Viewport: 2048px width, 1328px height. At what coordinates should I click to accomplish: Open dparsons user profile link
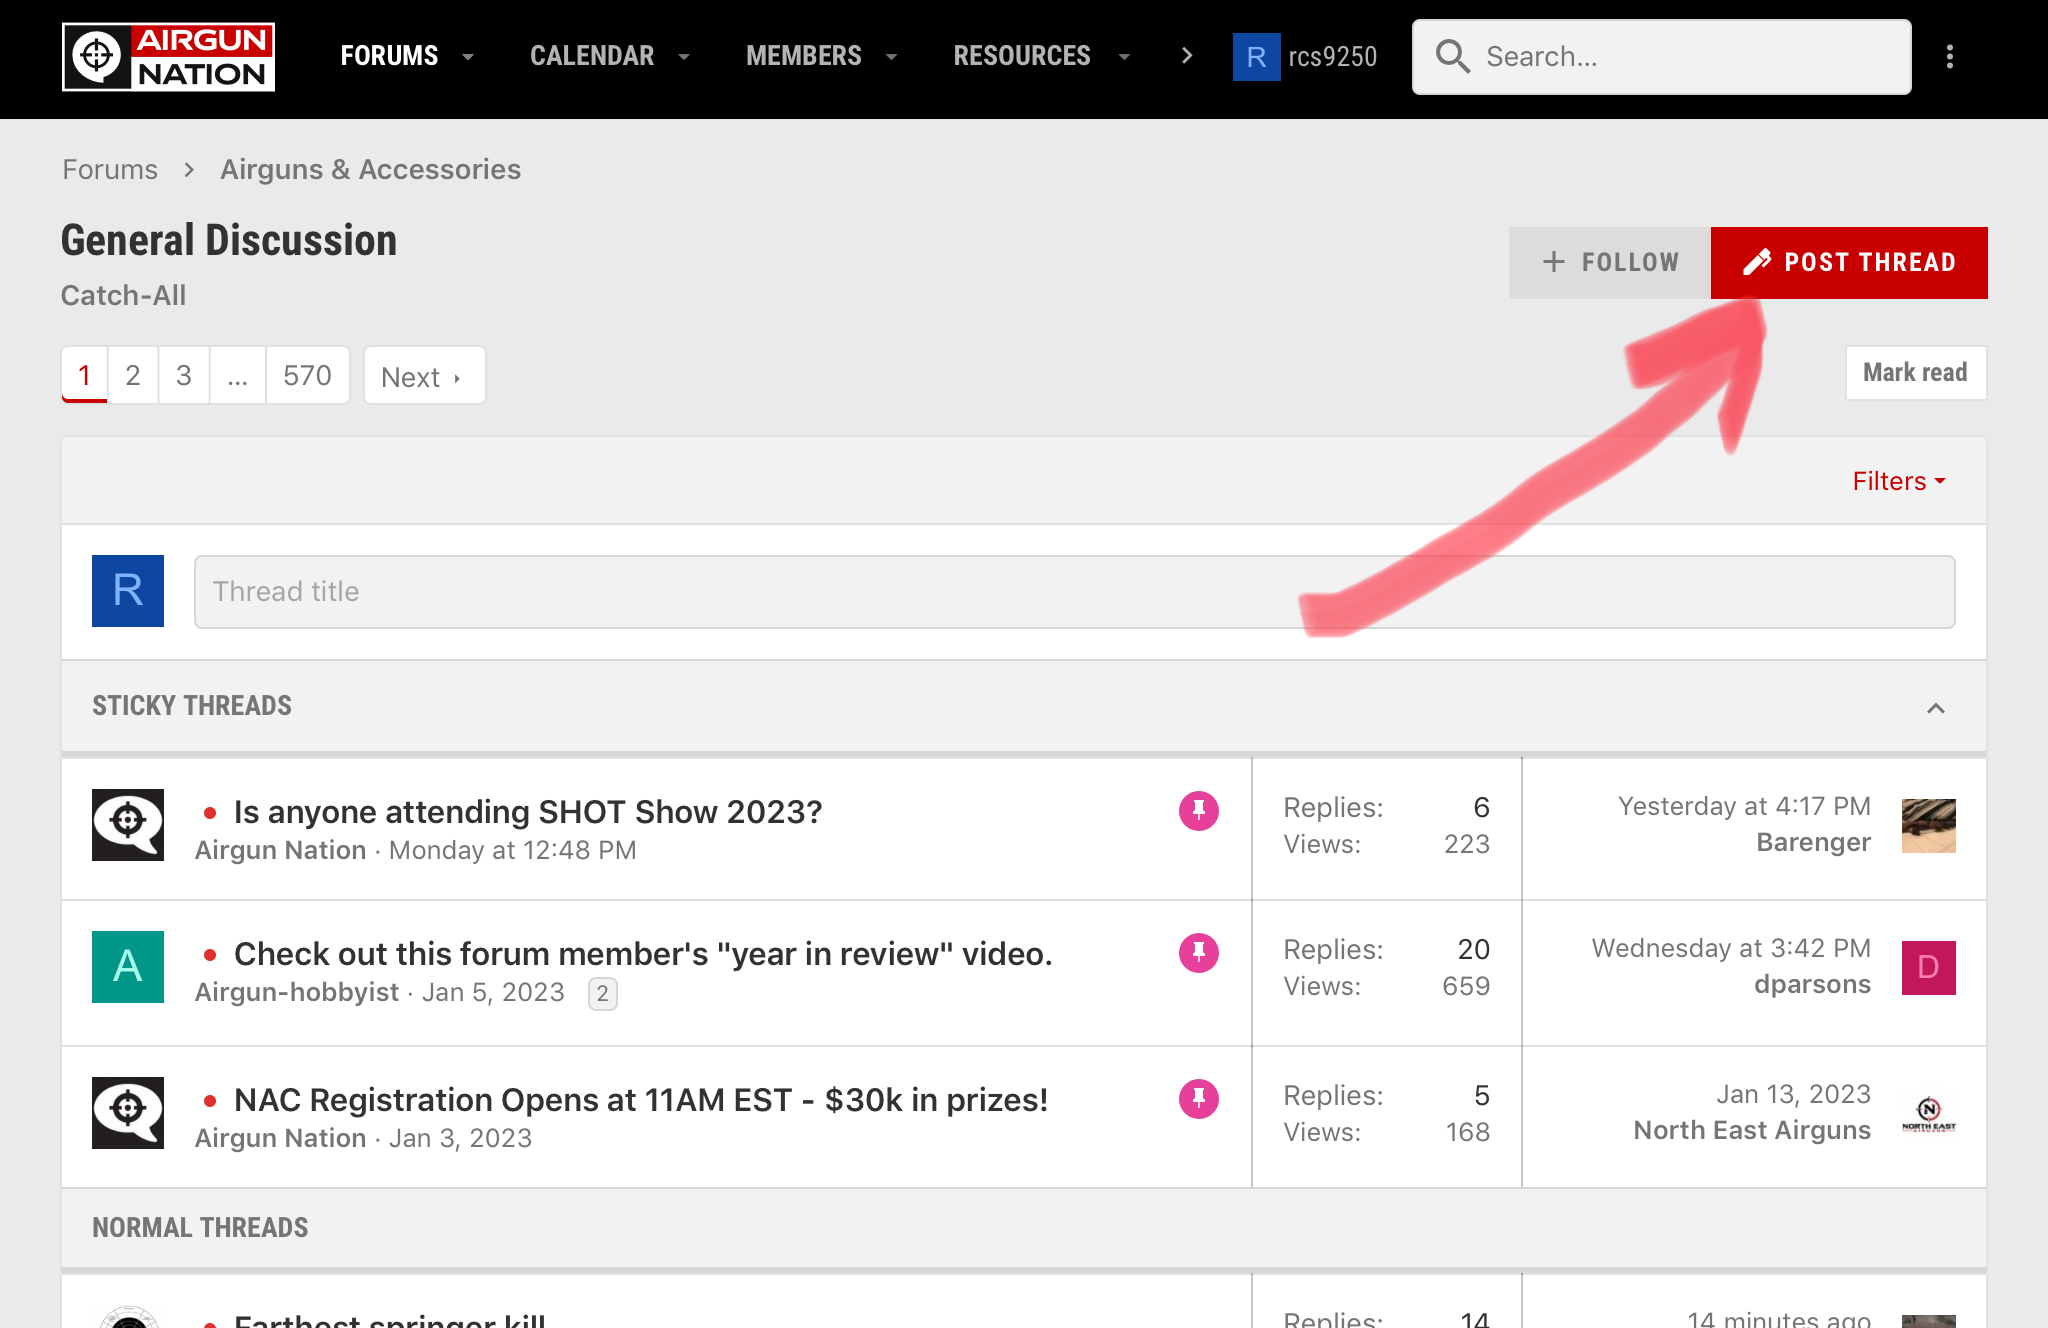tap(1812, 984)
